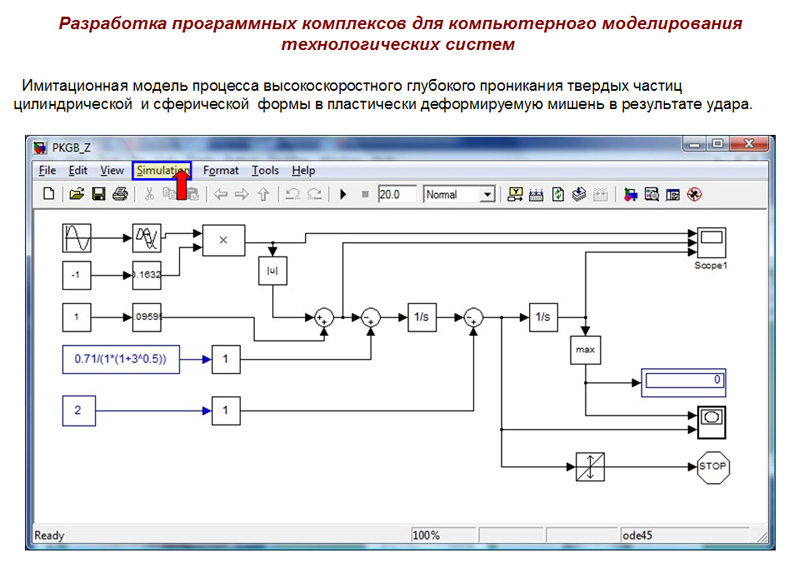Open Model Explorer magnifier icon

[652, 194]
